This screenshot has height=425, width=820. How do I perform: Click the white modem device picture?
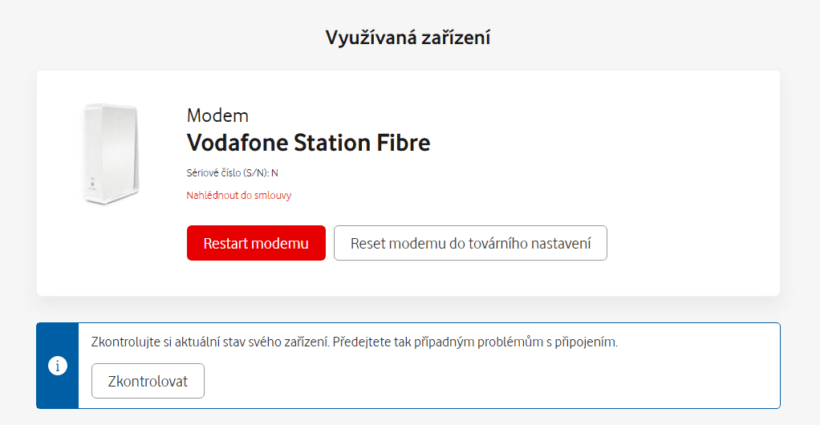click(x=110, y=154)
